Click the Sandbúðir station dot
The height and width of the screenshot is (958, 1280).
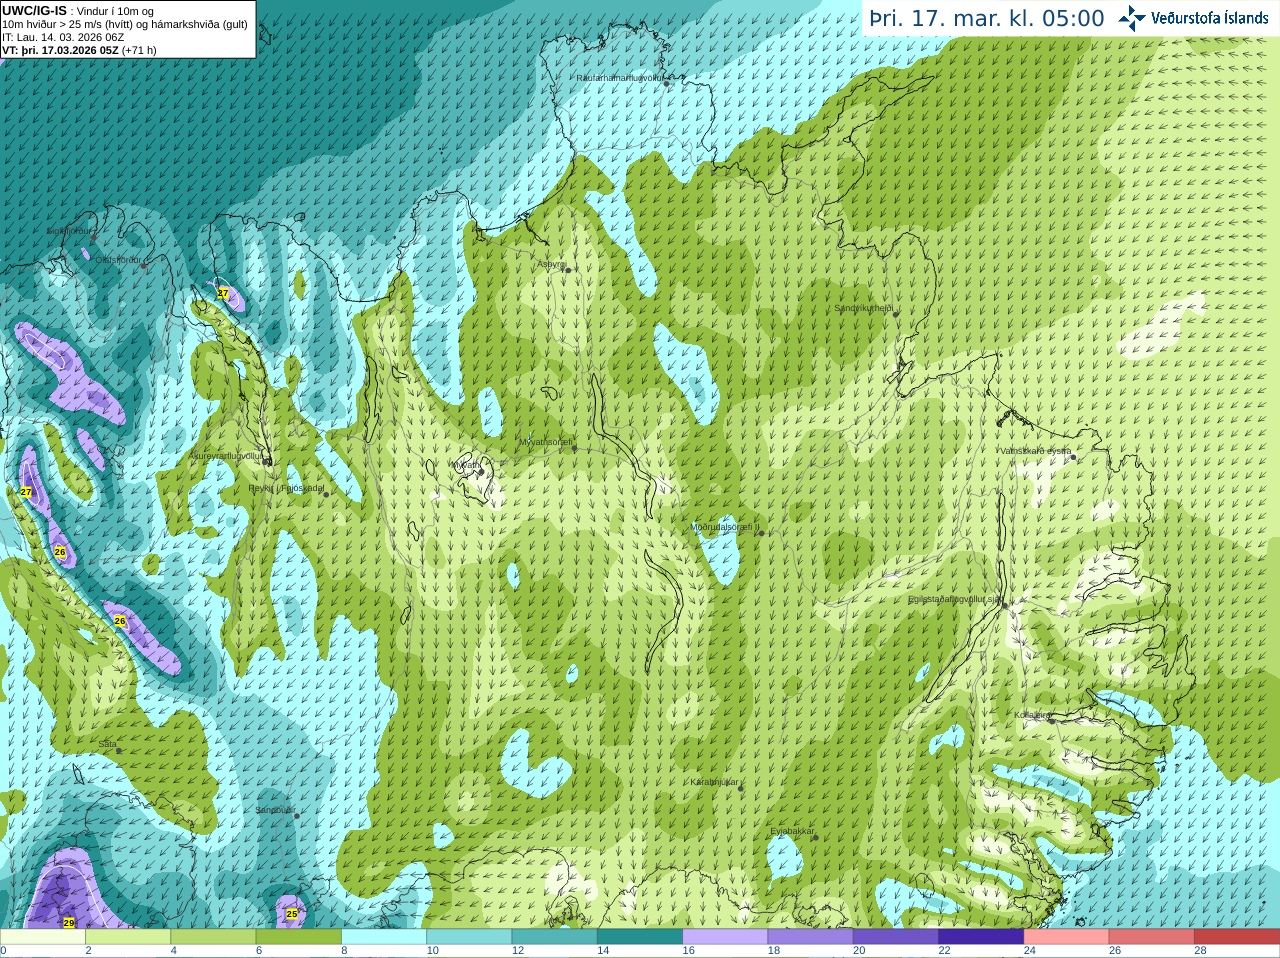(x=297, y=816)
